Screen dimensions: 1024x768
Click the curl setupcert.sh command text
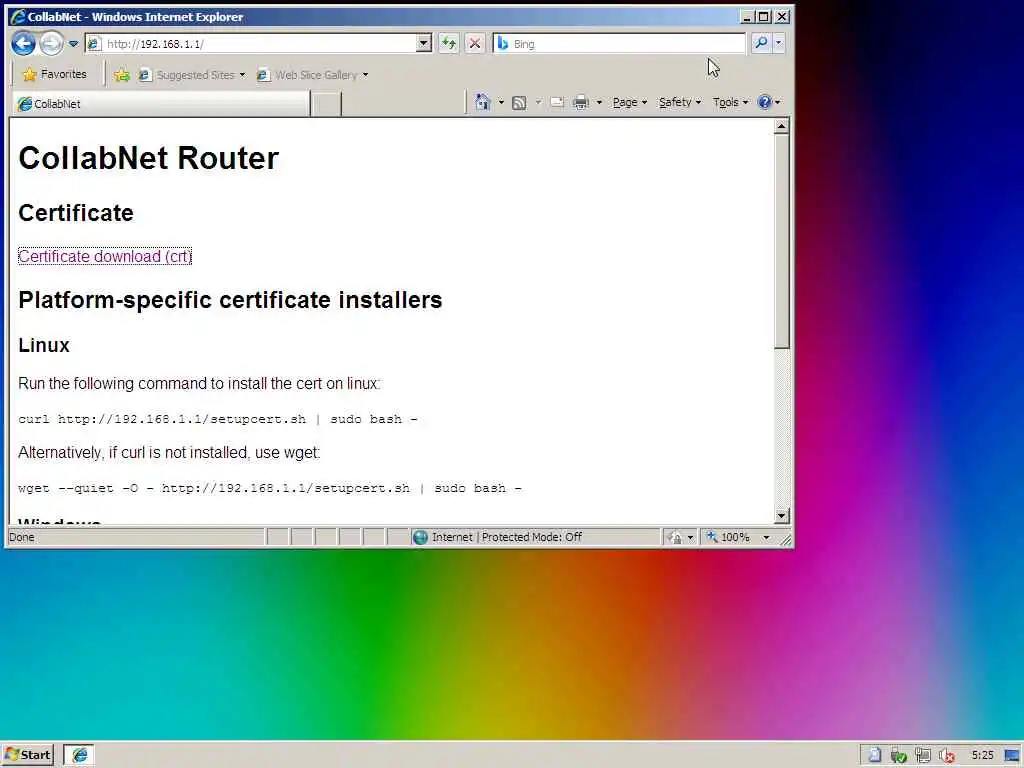[x=217, y=419]
